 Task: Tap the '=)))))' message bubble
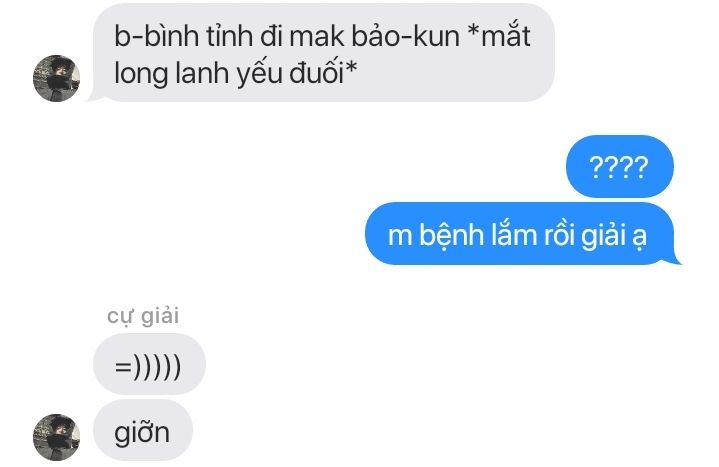click(149, 365)
